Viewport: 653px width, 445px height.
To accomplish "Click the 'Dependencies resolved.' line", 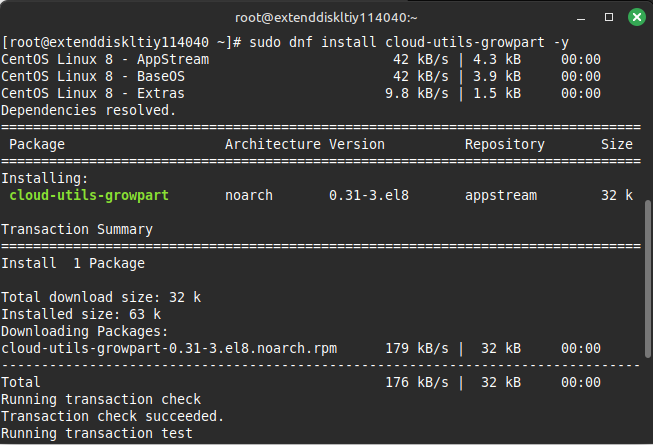I will point(88,110).
